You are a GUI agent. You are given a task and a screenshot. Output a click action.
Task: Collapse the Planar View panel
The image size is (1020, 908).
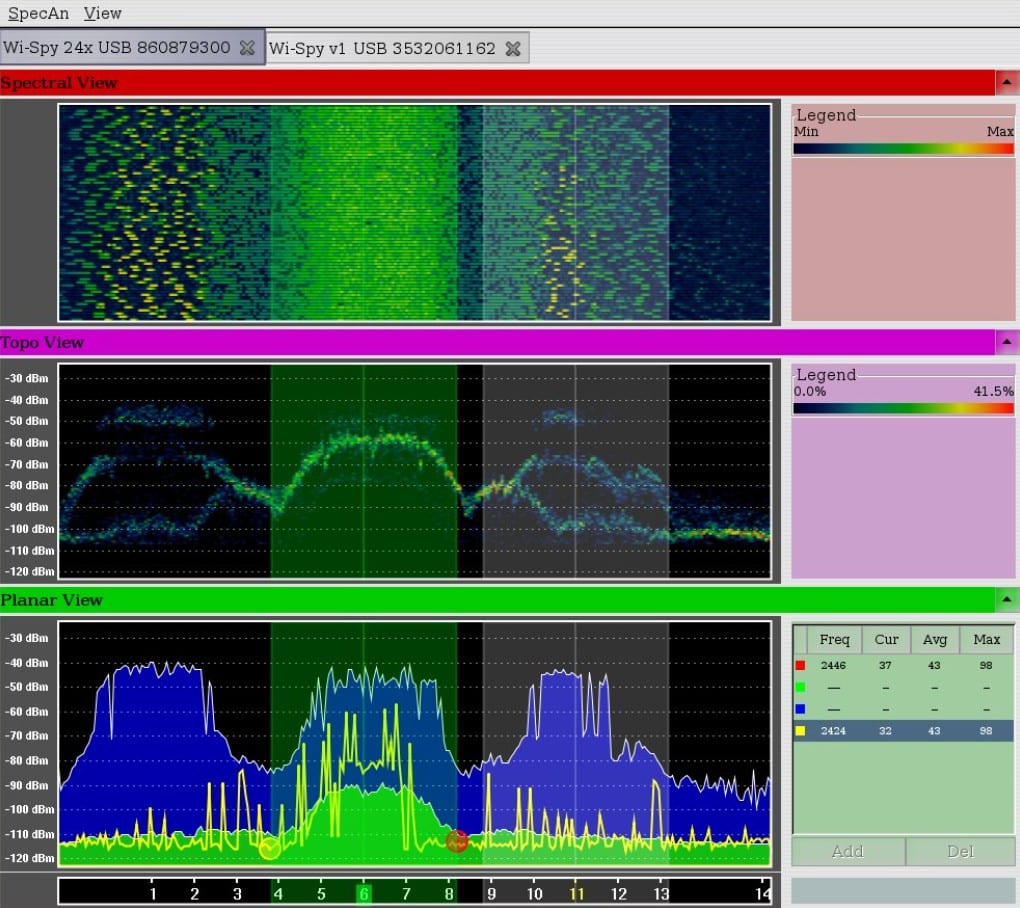tap(1007, 600)
